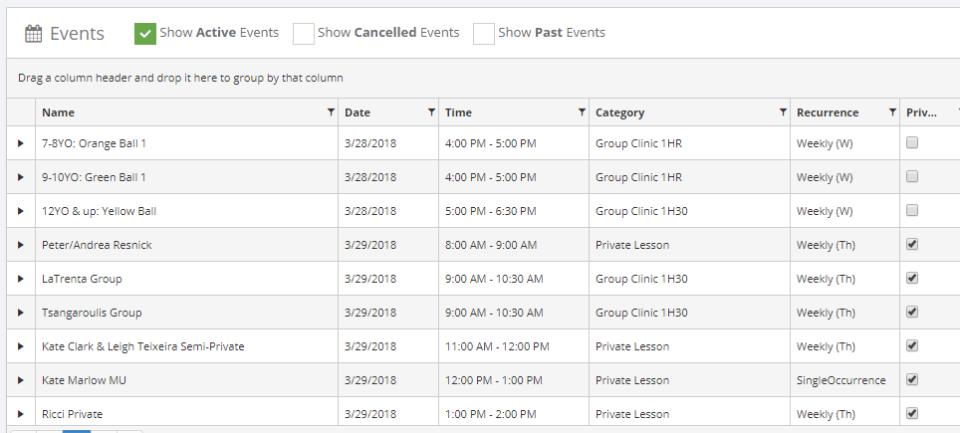Open the Category column filter icon
Screen dimensions: 960x433
tap(783, 112)
